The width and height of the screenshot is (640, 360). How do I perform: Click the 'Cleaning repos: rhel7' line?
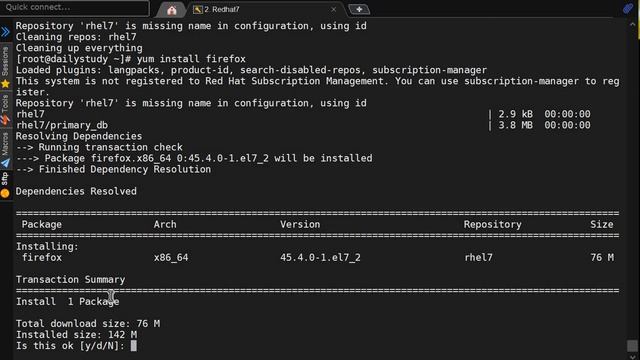pyautogui.click(x=76, y=37)
